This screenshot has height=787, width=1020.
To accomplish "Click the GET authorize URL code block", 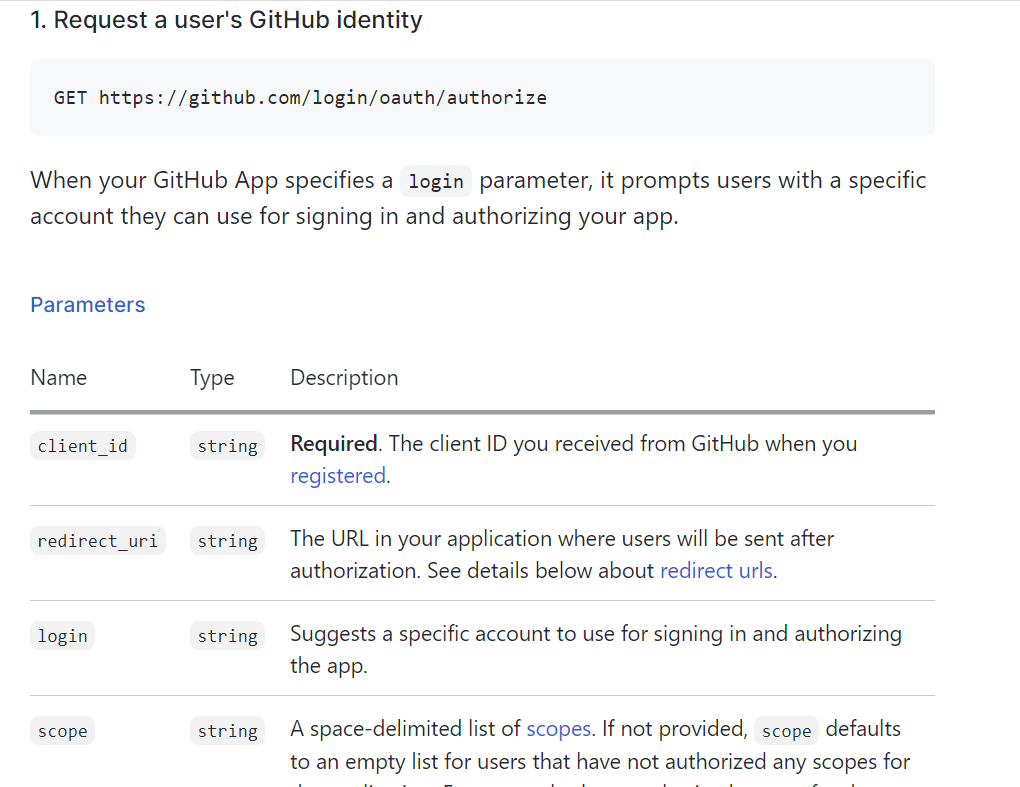I will [482, 98].
